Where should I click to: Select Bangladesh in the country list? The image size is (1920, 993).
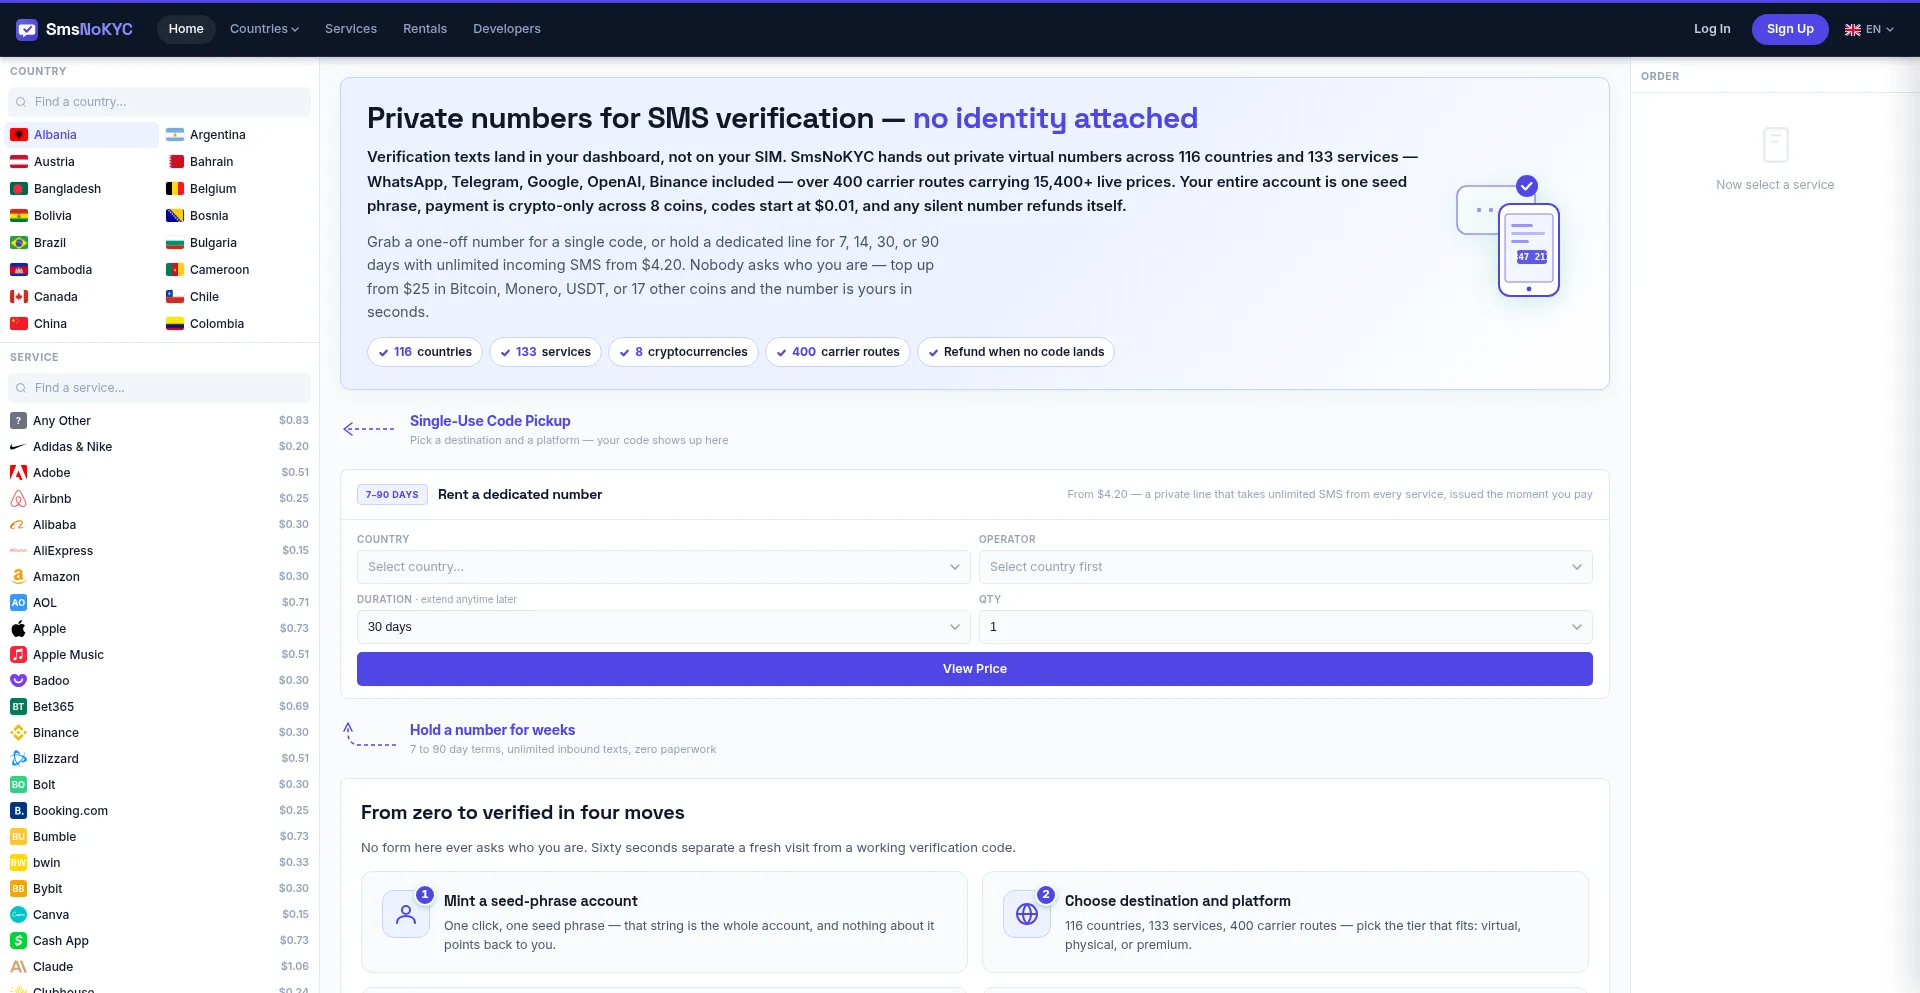point(82,189)
